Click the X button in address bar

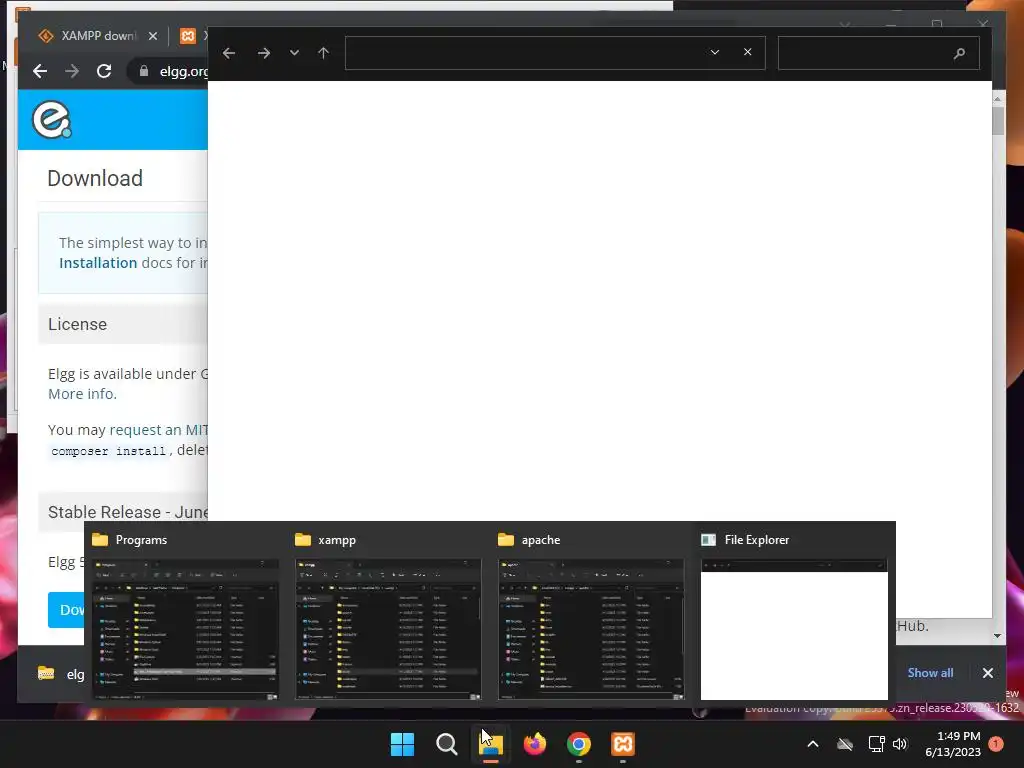(748, 52)
